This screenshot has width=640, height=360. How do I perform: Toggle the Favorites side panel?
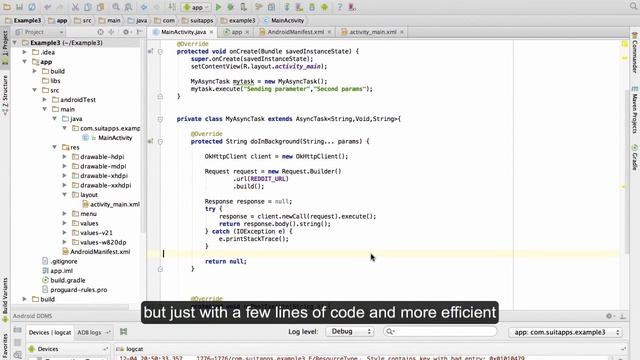(5, 346)
